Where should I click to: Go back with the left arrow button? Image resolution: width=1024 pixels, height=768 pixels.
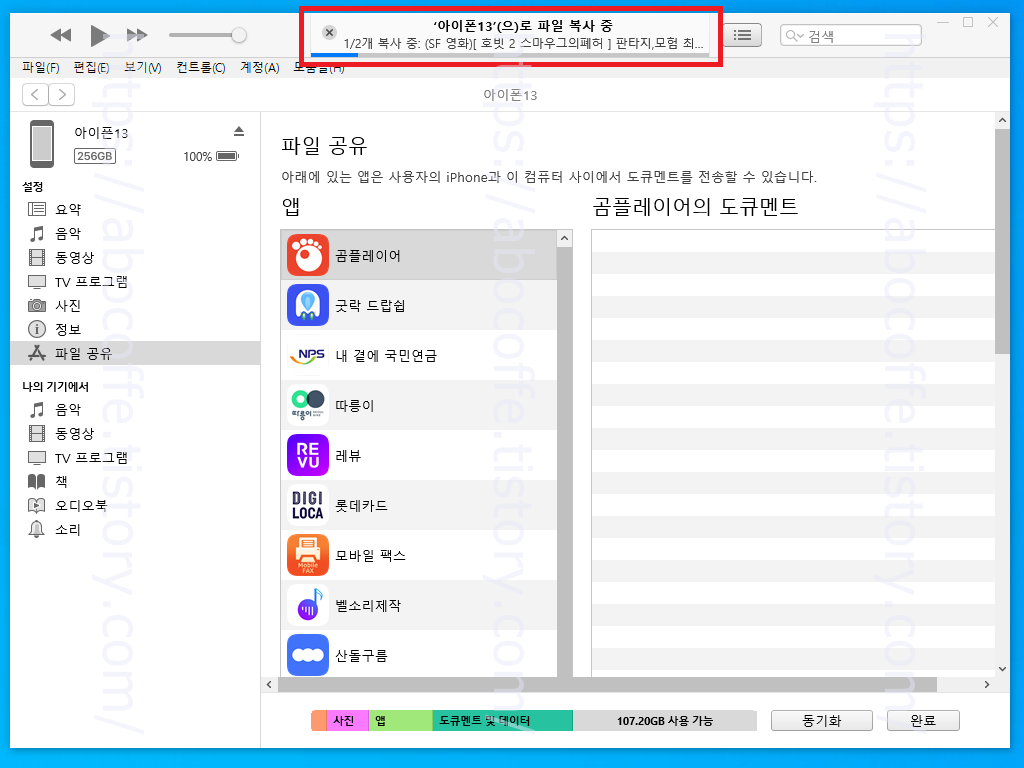point(35,95)
